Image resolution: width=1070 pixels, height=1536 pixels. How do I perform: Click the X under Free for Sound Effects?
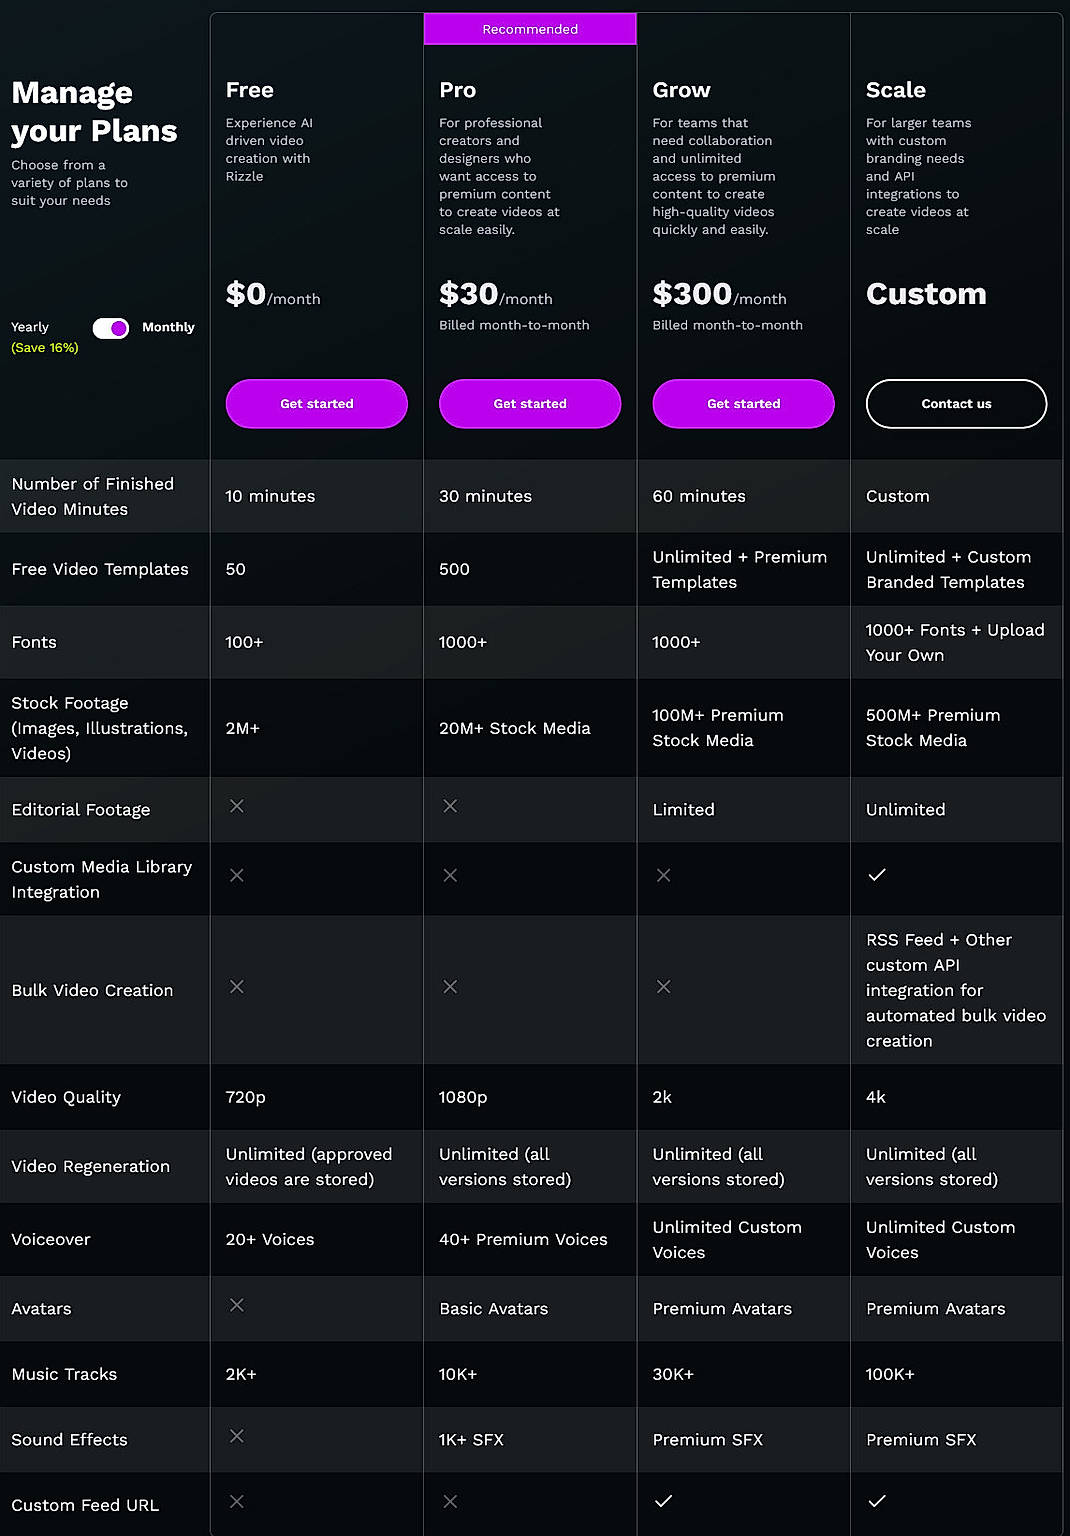click(x=237, y=1436)
